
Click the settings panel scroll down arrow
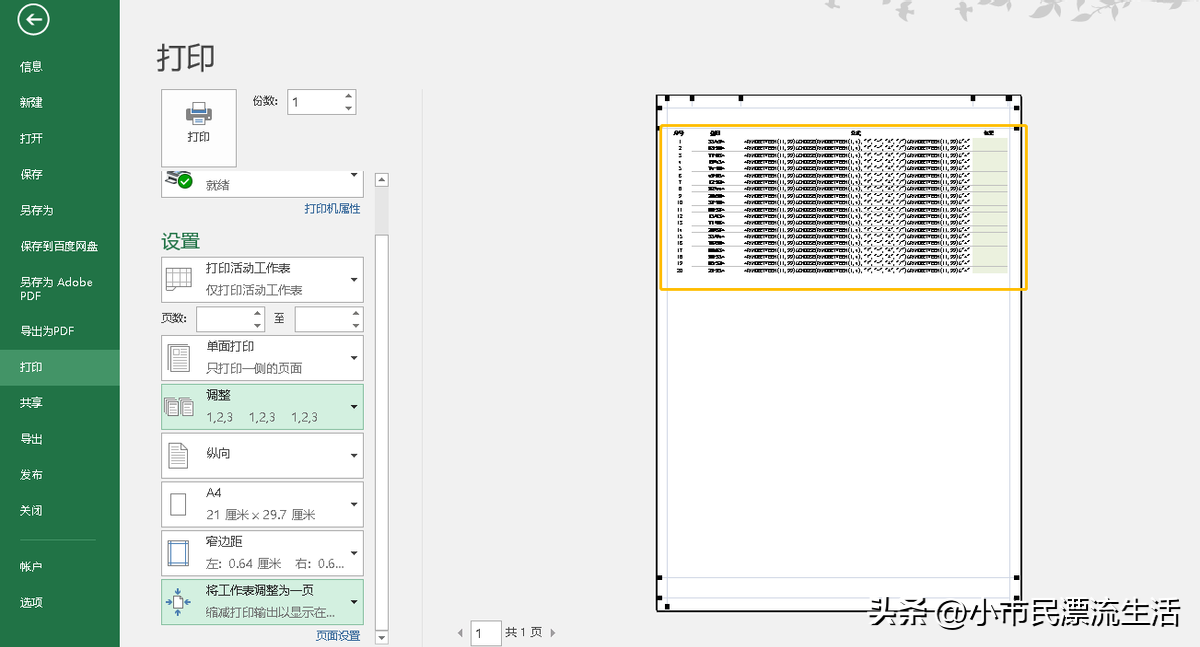click(381, 637)
